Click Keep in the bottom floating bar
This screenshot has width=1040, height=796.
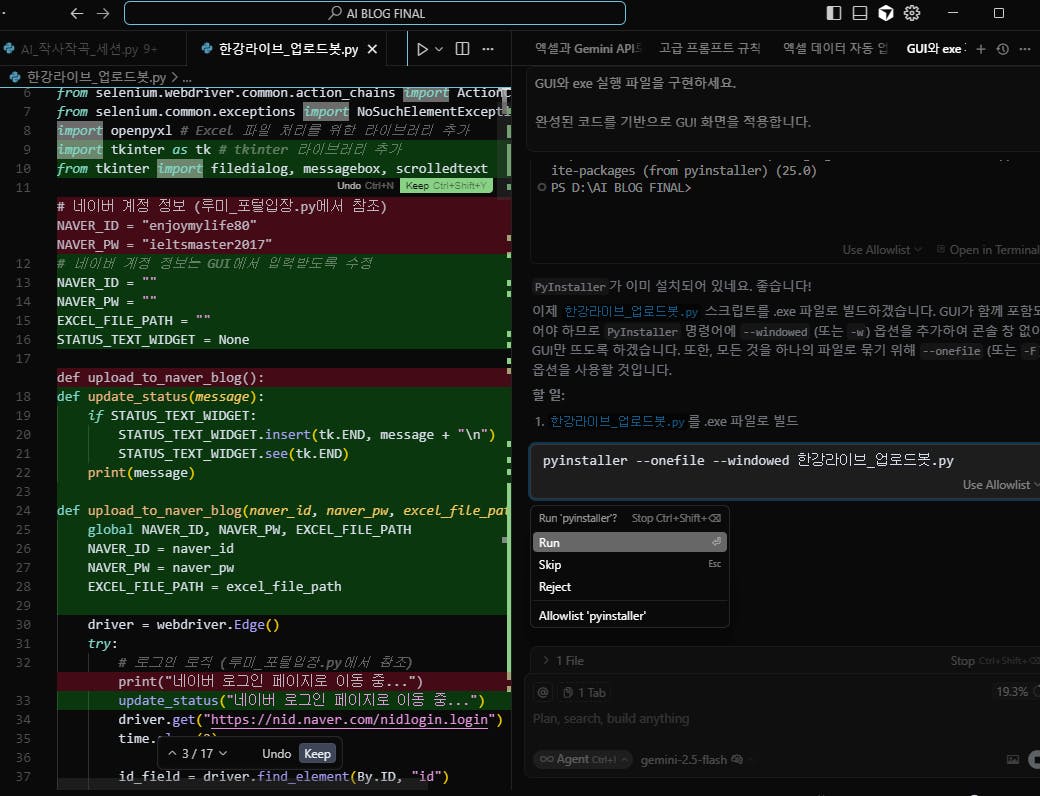318,753
